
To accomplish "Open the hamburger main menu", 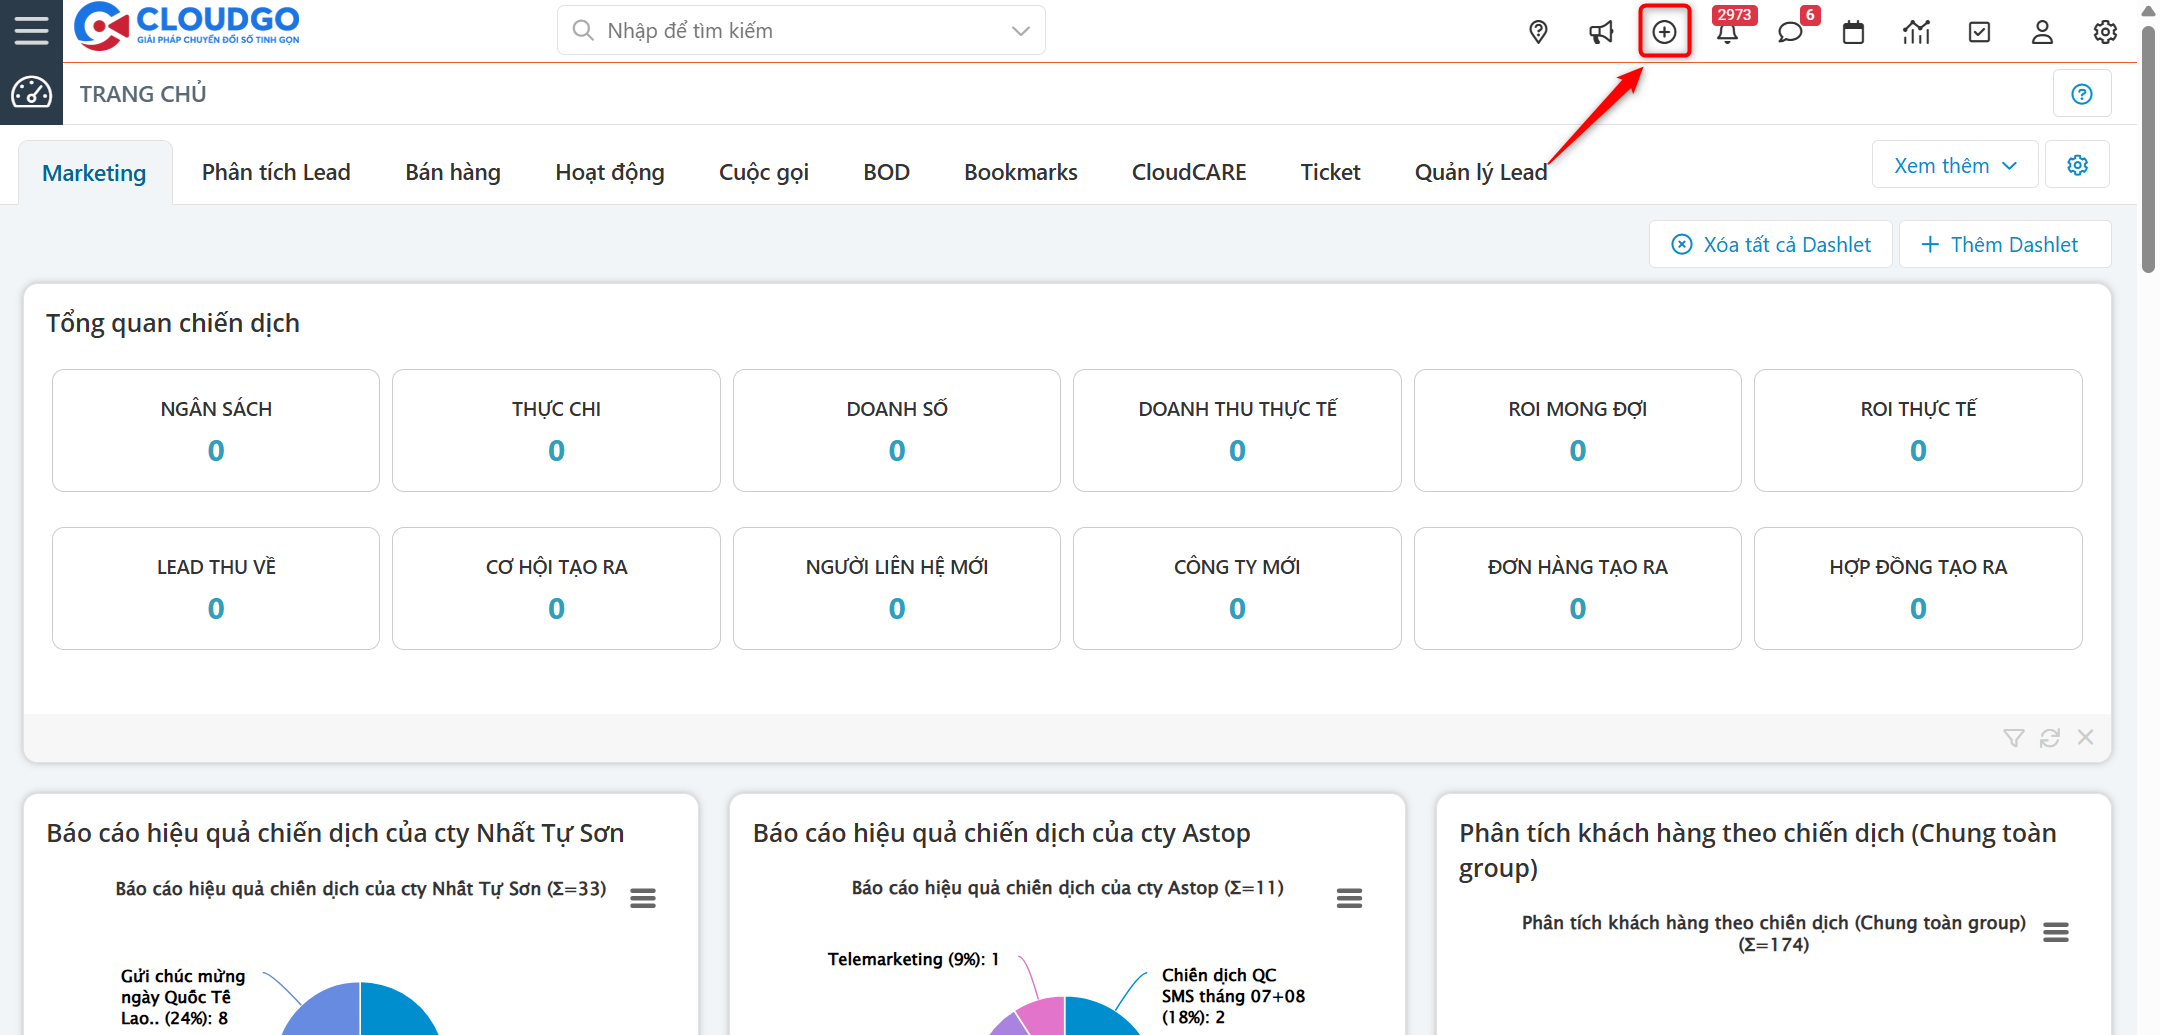I will click(31, 30).
